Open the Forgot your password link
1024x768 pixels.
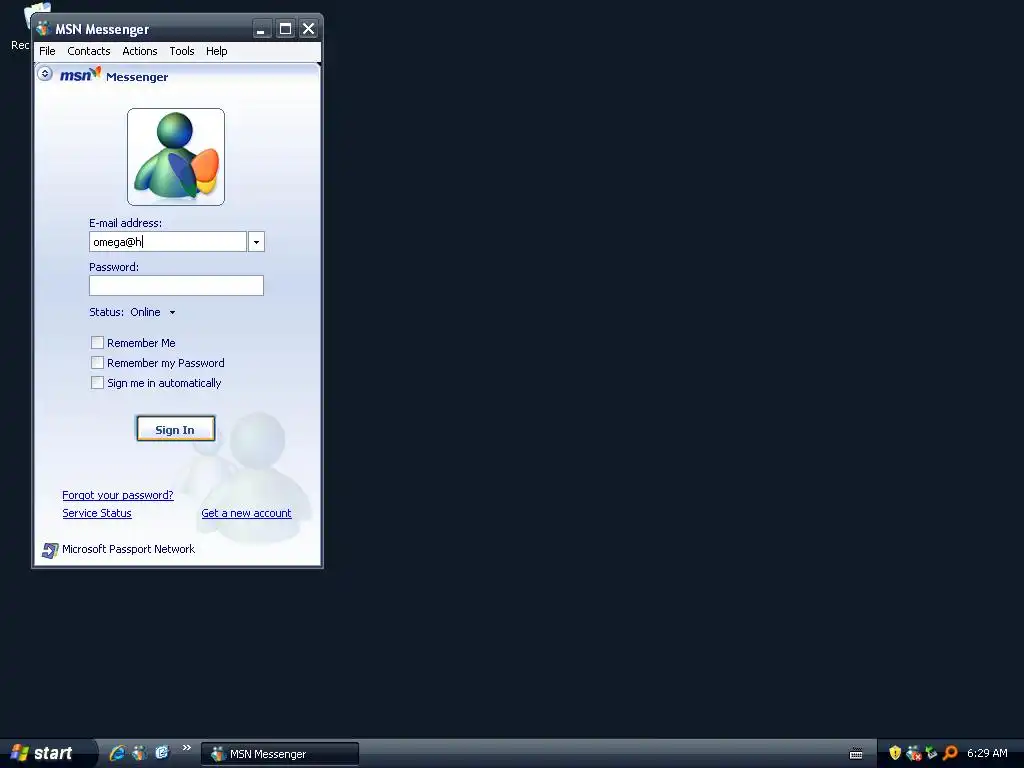(x=118, y=495)
